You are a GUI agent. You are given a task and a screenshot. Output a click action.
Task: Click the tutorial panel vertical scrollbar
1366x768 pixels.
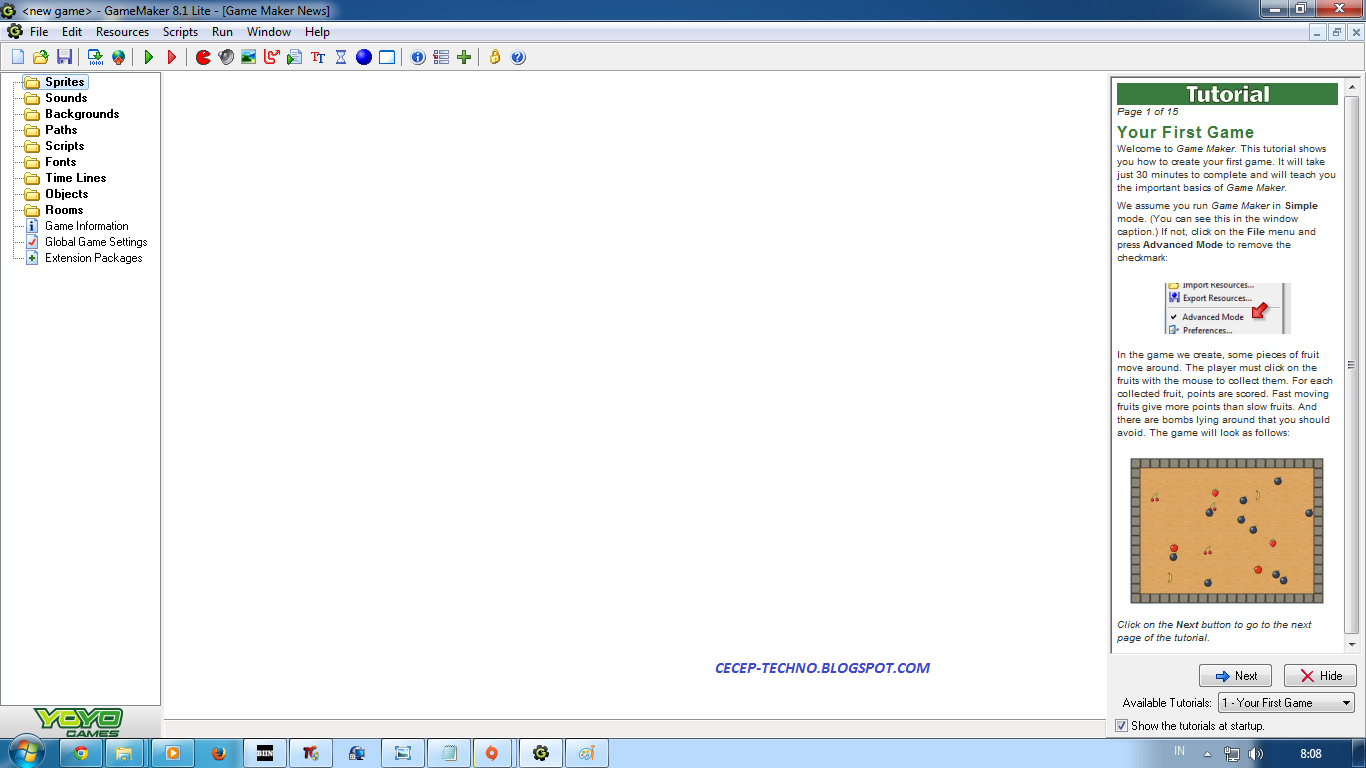[x=1352, y=365]
